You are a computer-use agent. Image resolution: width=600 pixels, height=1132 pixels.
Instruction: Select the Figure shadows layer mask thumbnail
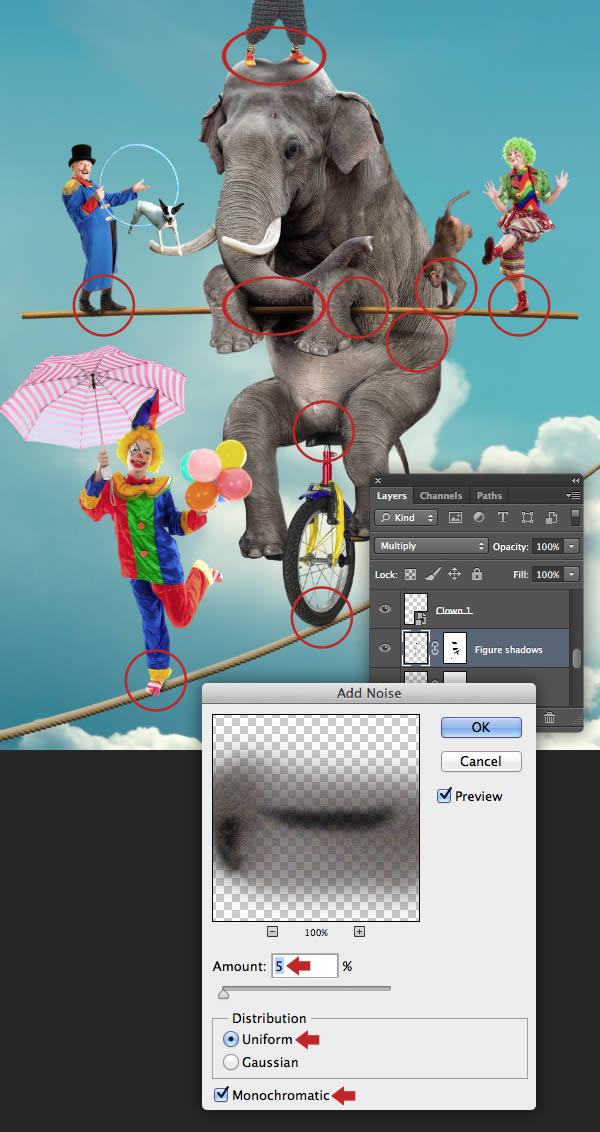tap(455, 648)
